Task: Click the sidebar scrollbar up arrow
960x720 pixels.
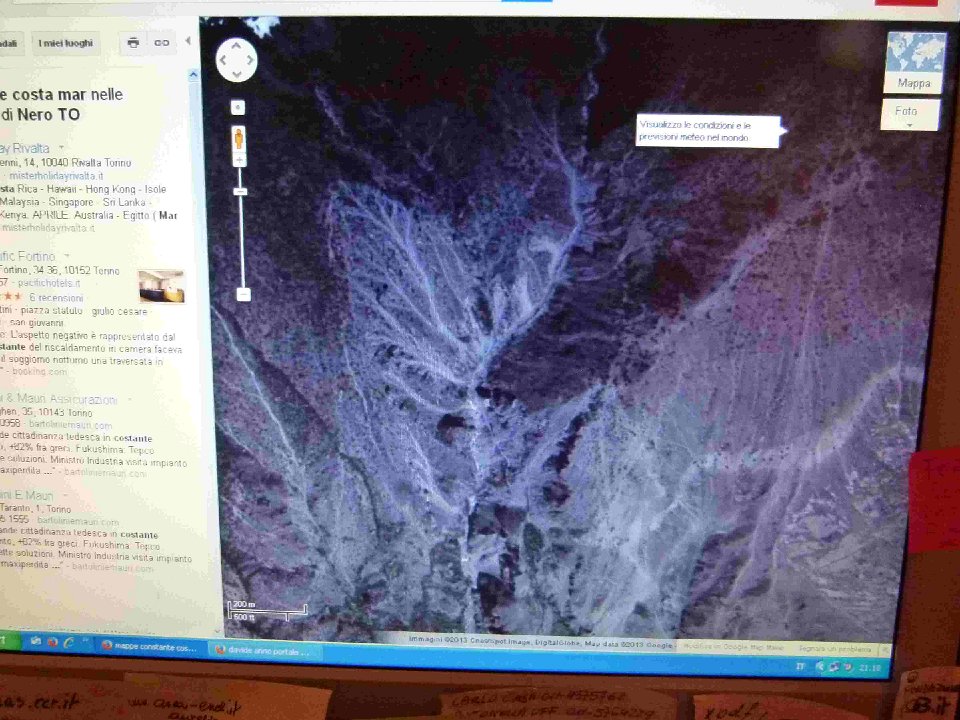Action: [x=193, y=75]
